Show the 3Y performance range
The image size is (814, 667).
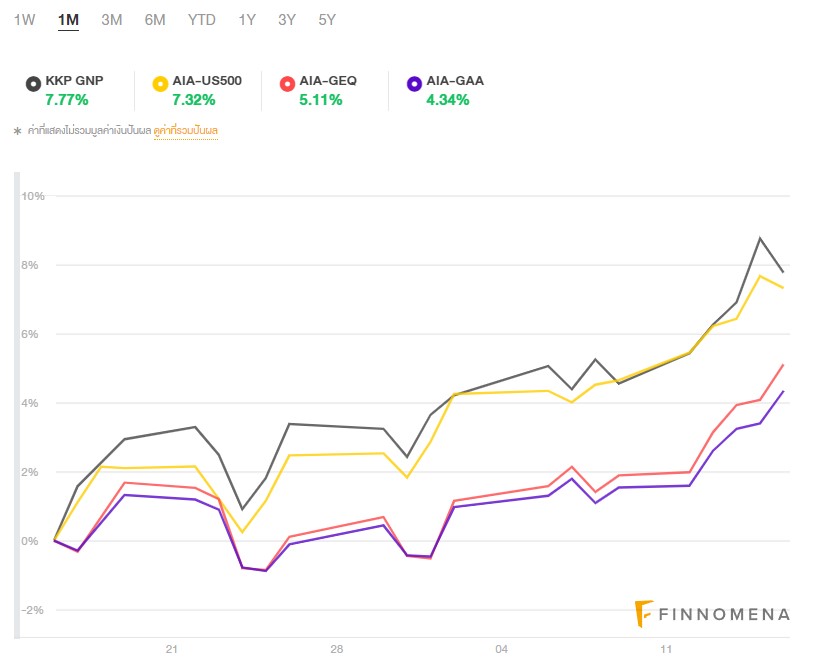pos(287,20)
